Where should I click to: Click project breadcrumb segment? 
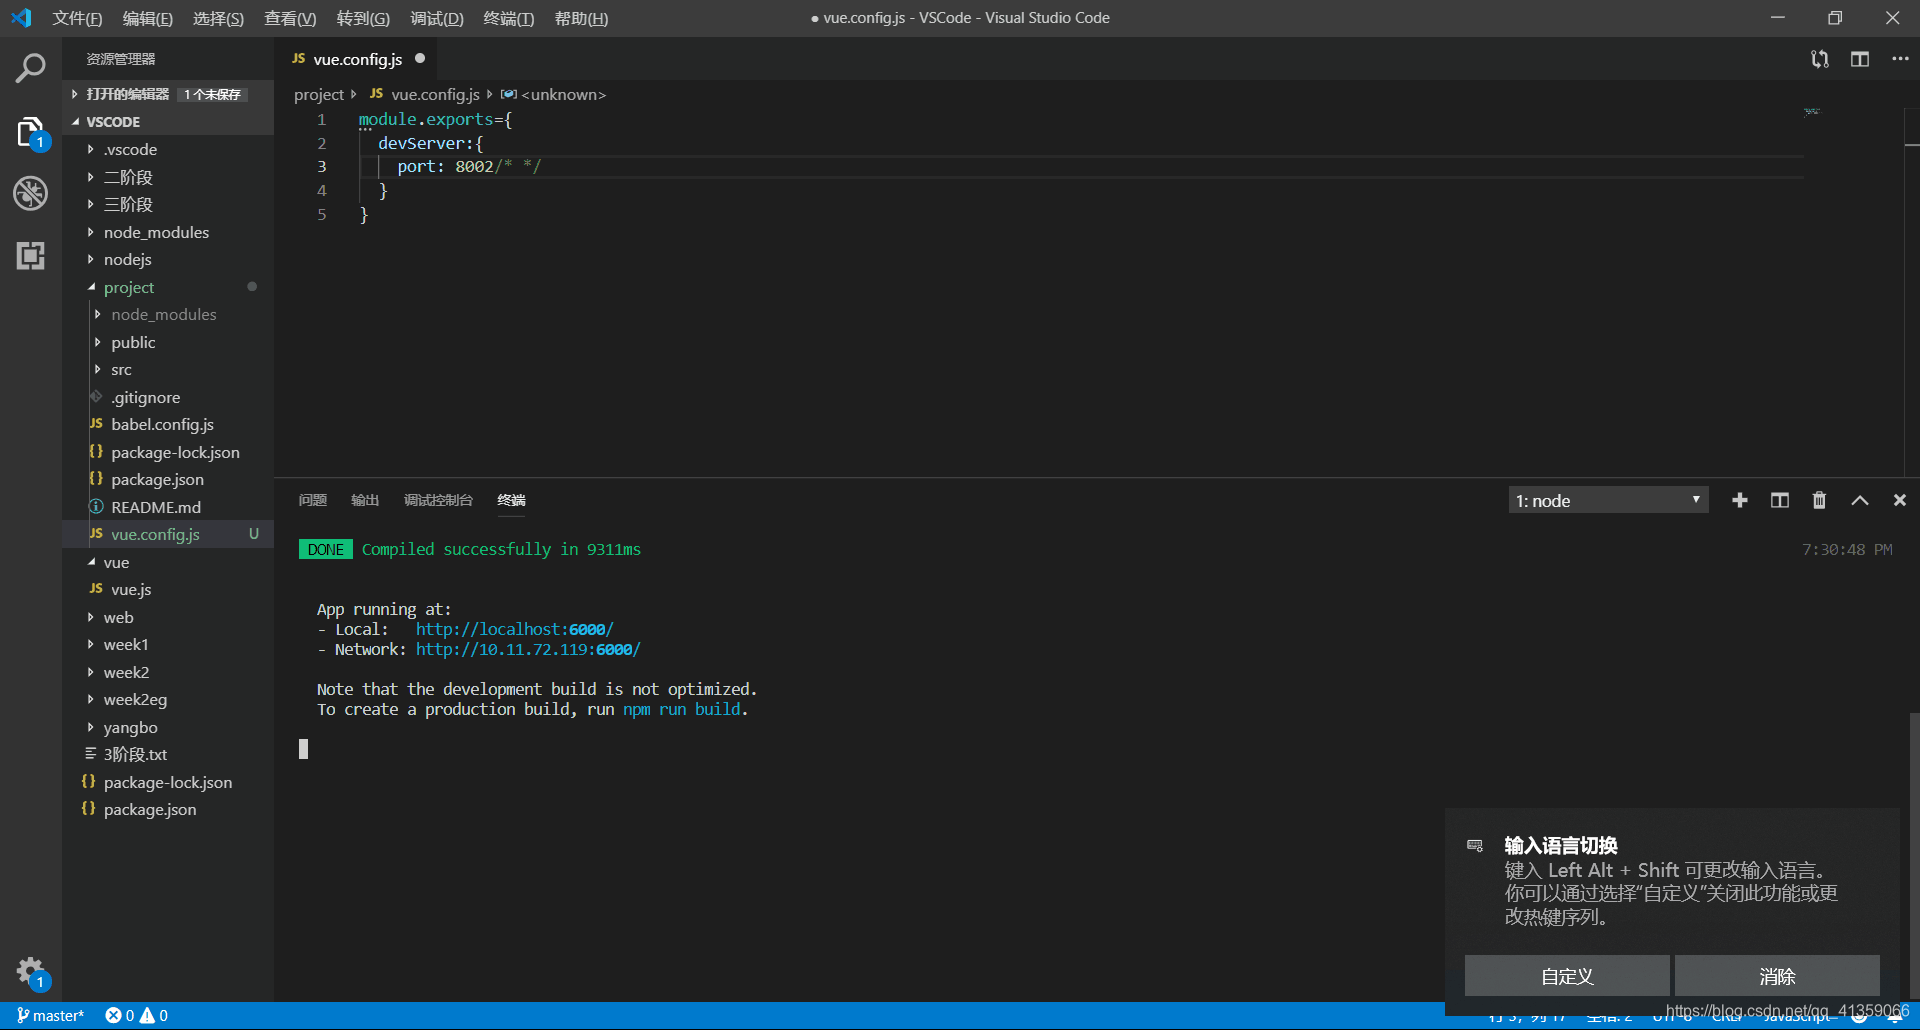pyautogui.click(x=319, y=94)
